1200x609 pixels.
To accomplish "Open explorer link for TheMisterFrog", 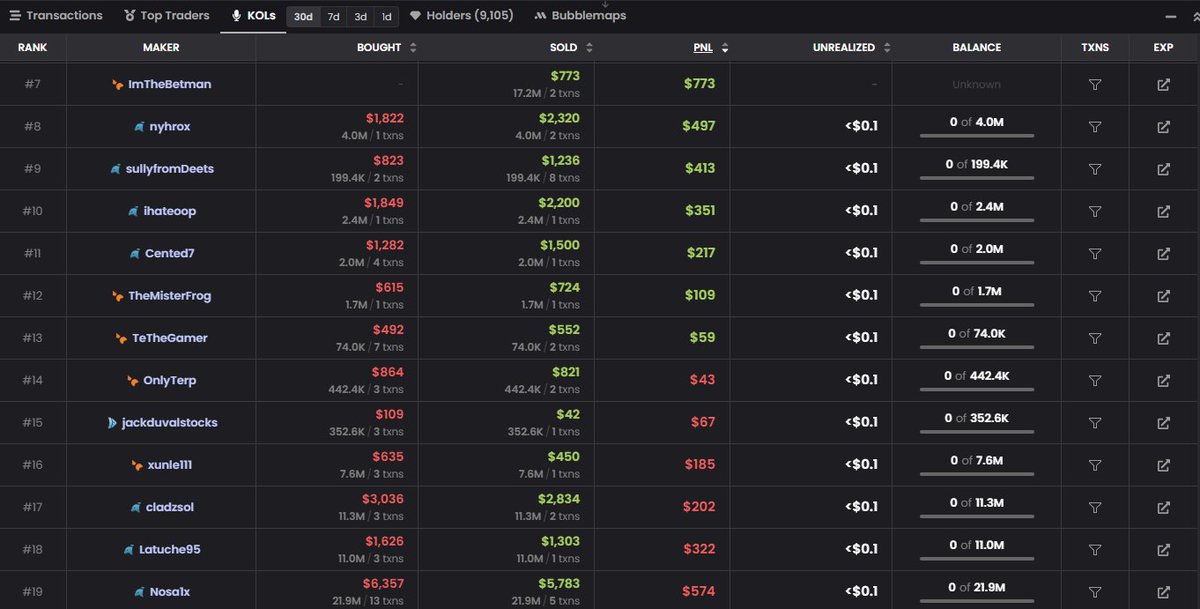I will tap(1163, 296).
